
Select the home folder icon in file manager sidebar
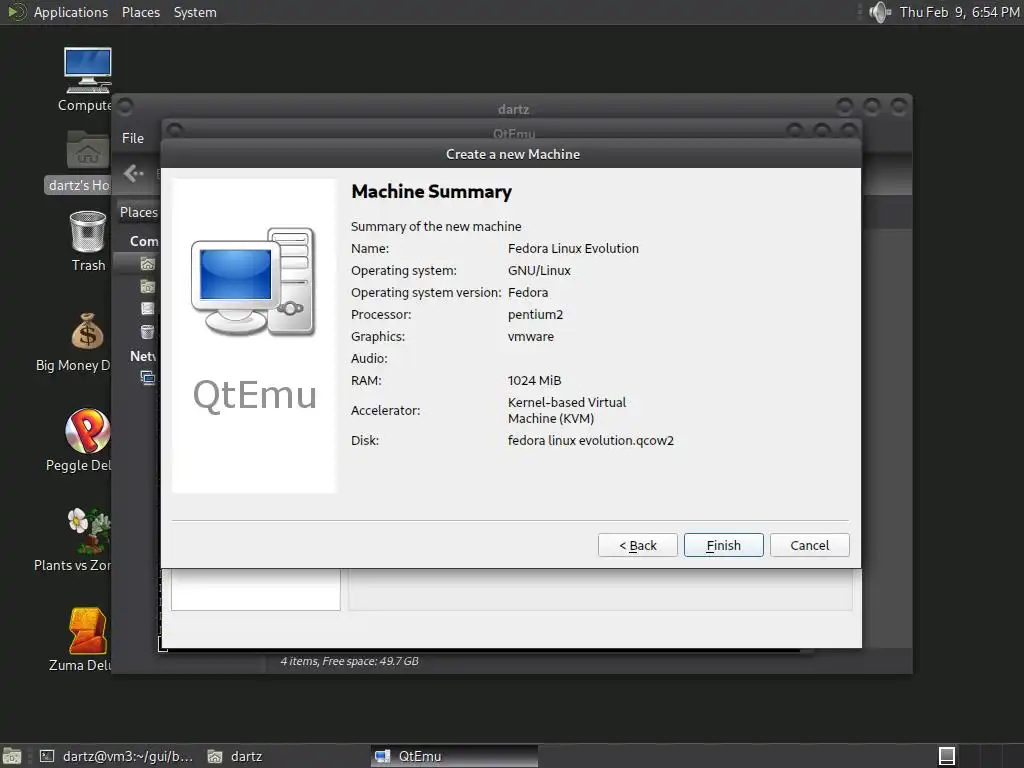148,264
